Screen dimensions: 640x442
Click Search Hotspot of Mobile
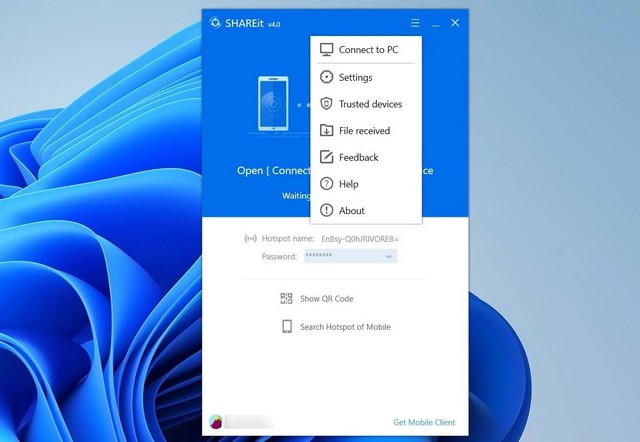(x=345, y=327)
